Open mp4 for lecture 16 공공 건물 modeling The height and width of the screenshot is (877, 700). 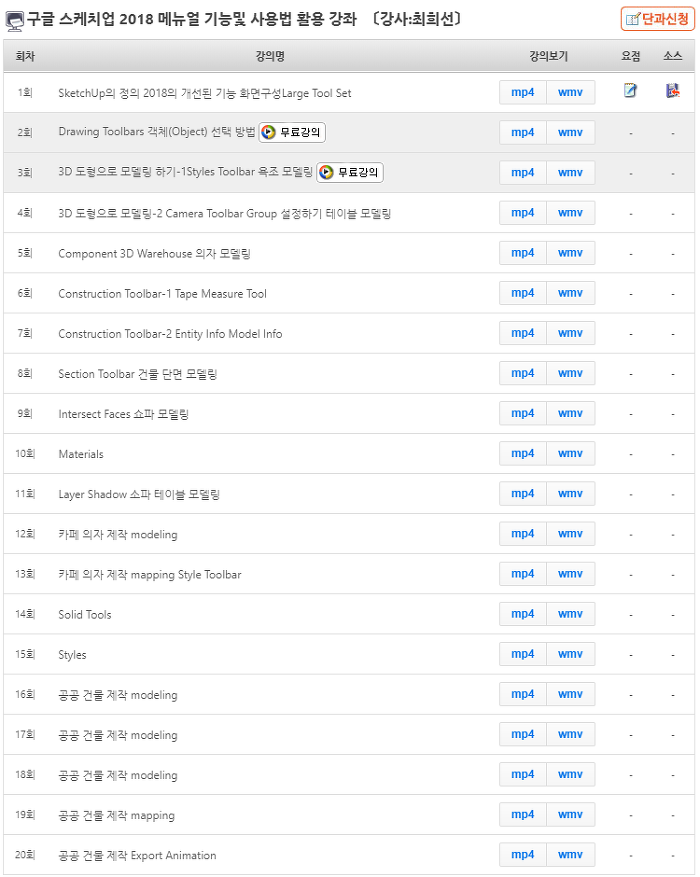523,694
